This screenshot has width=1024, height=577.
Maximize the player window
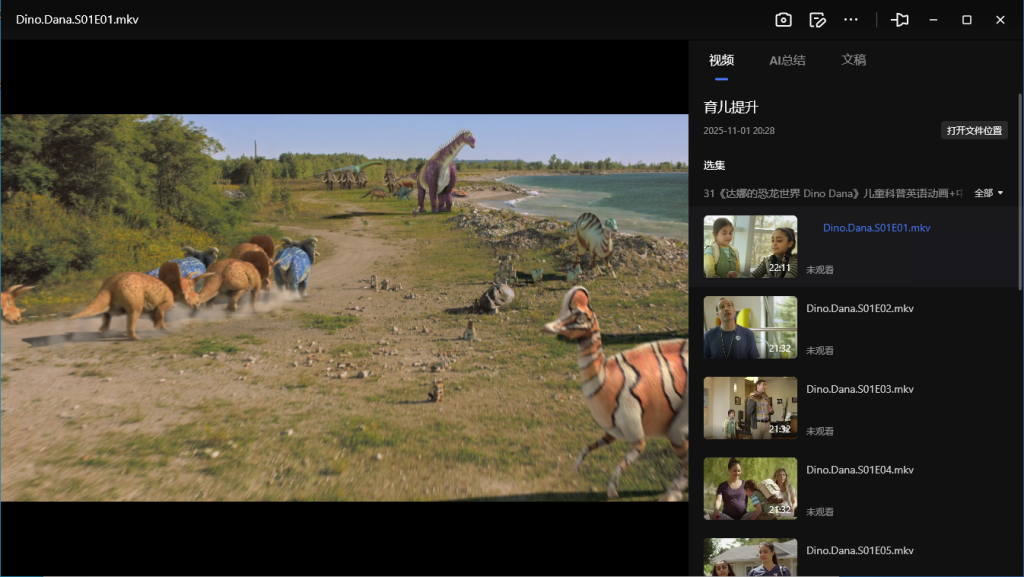coord(967,20)
